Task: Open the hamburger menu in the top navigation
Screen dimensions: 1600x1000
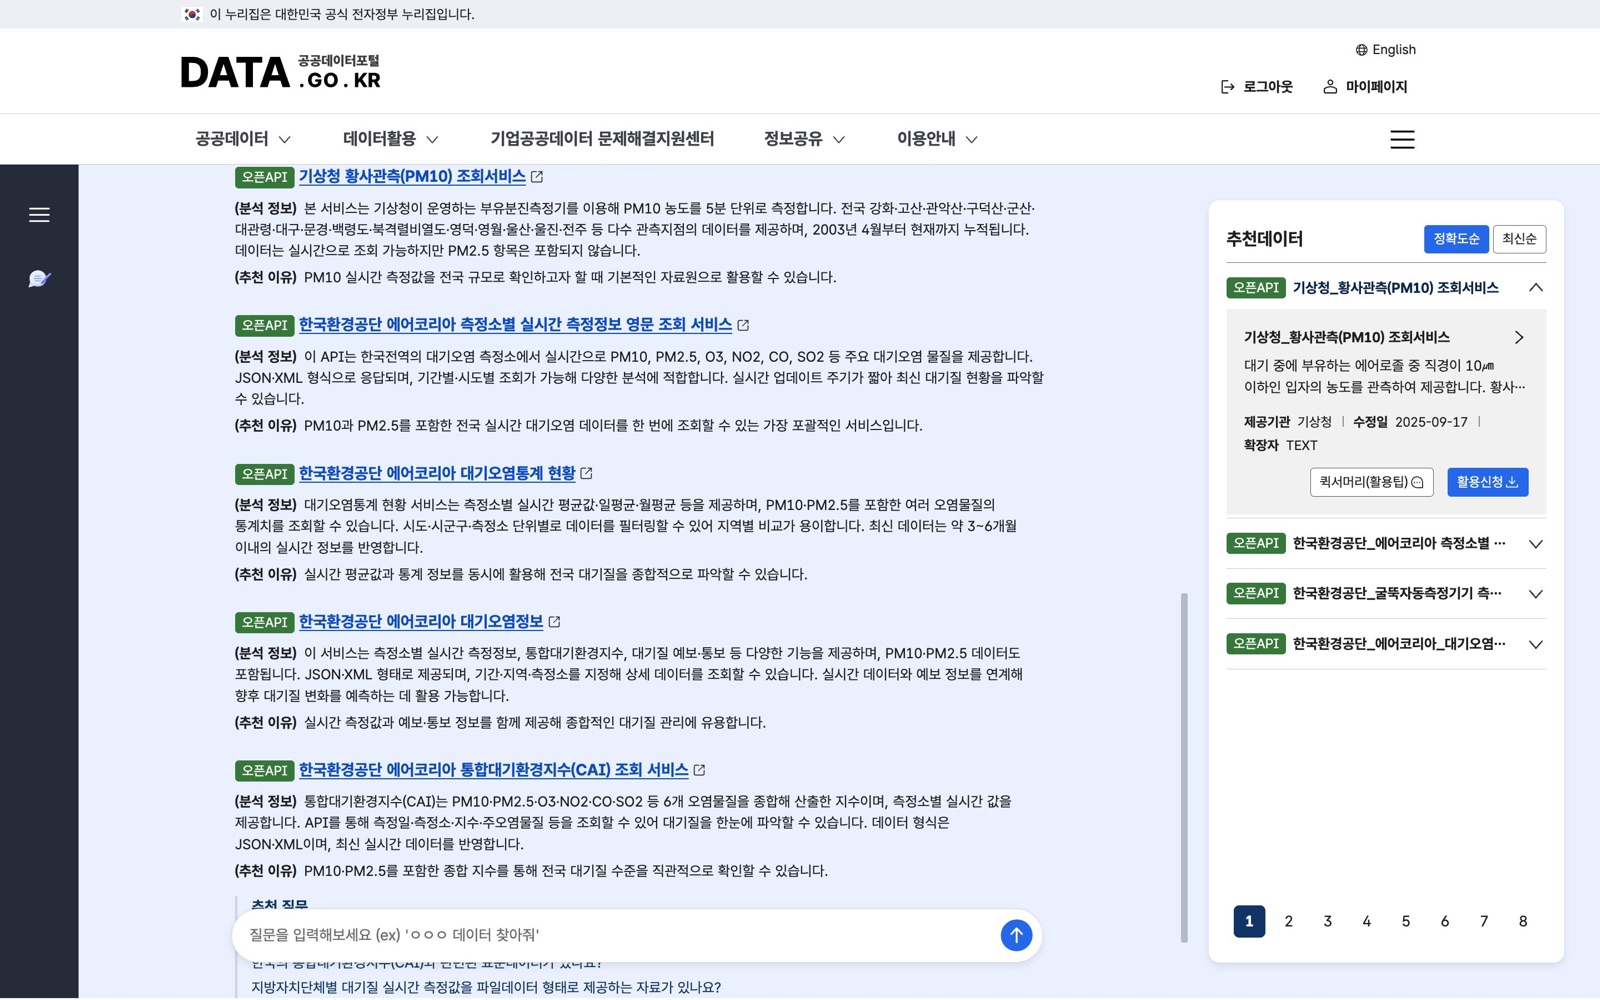Action: click(1402, 139)
